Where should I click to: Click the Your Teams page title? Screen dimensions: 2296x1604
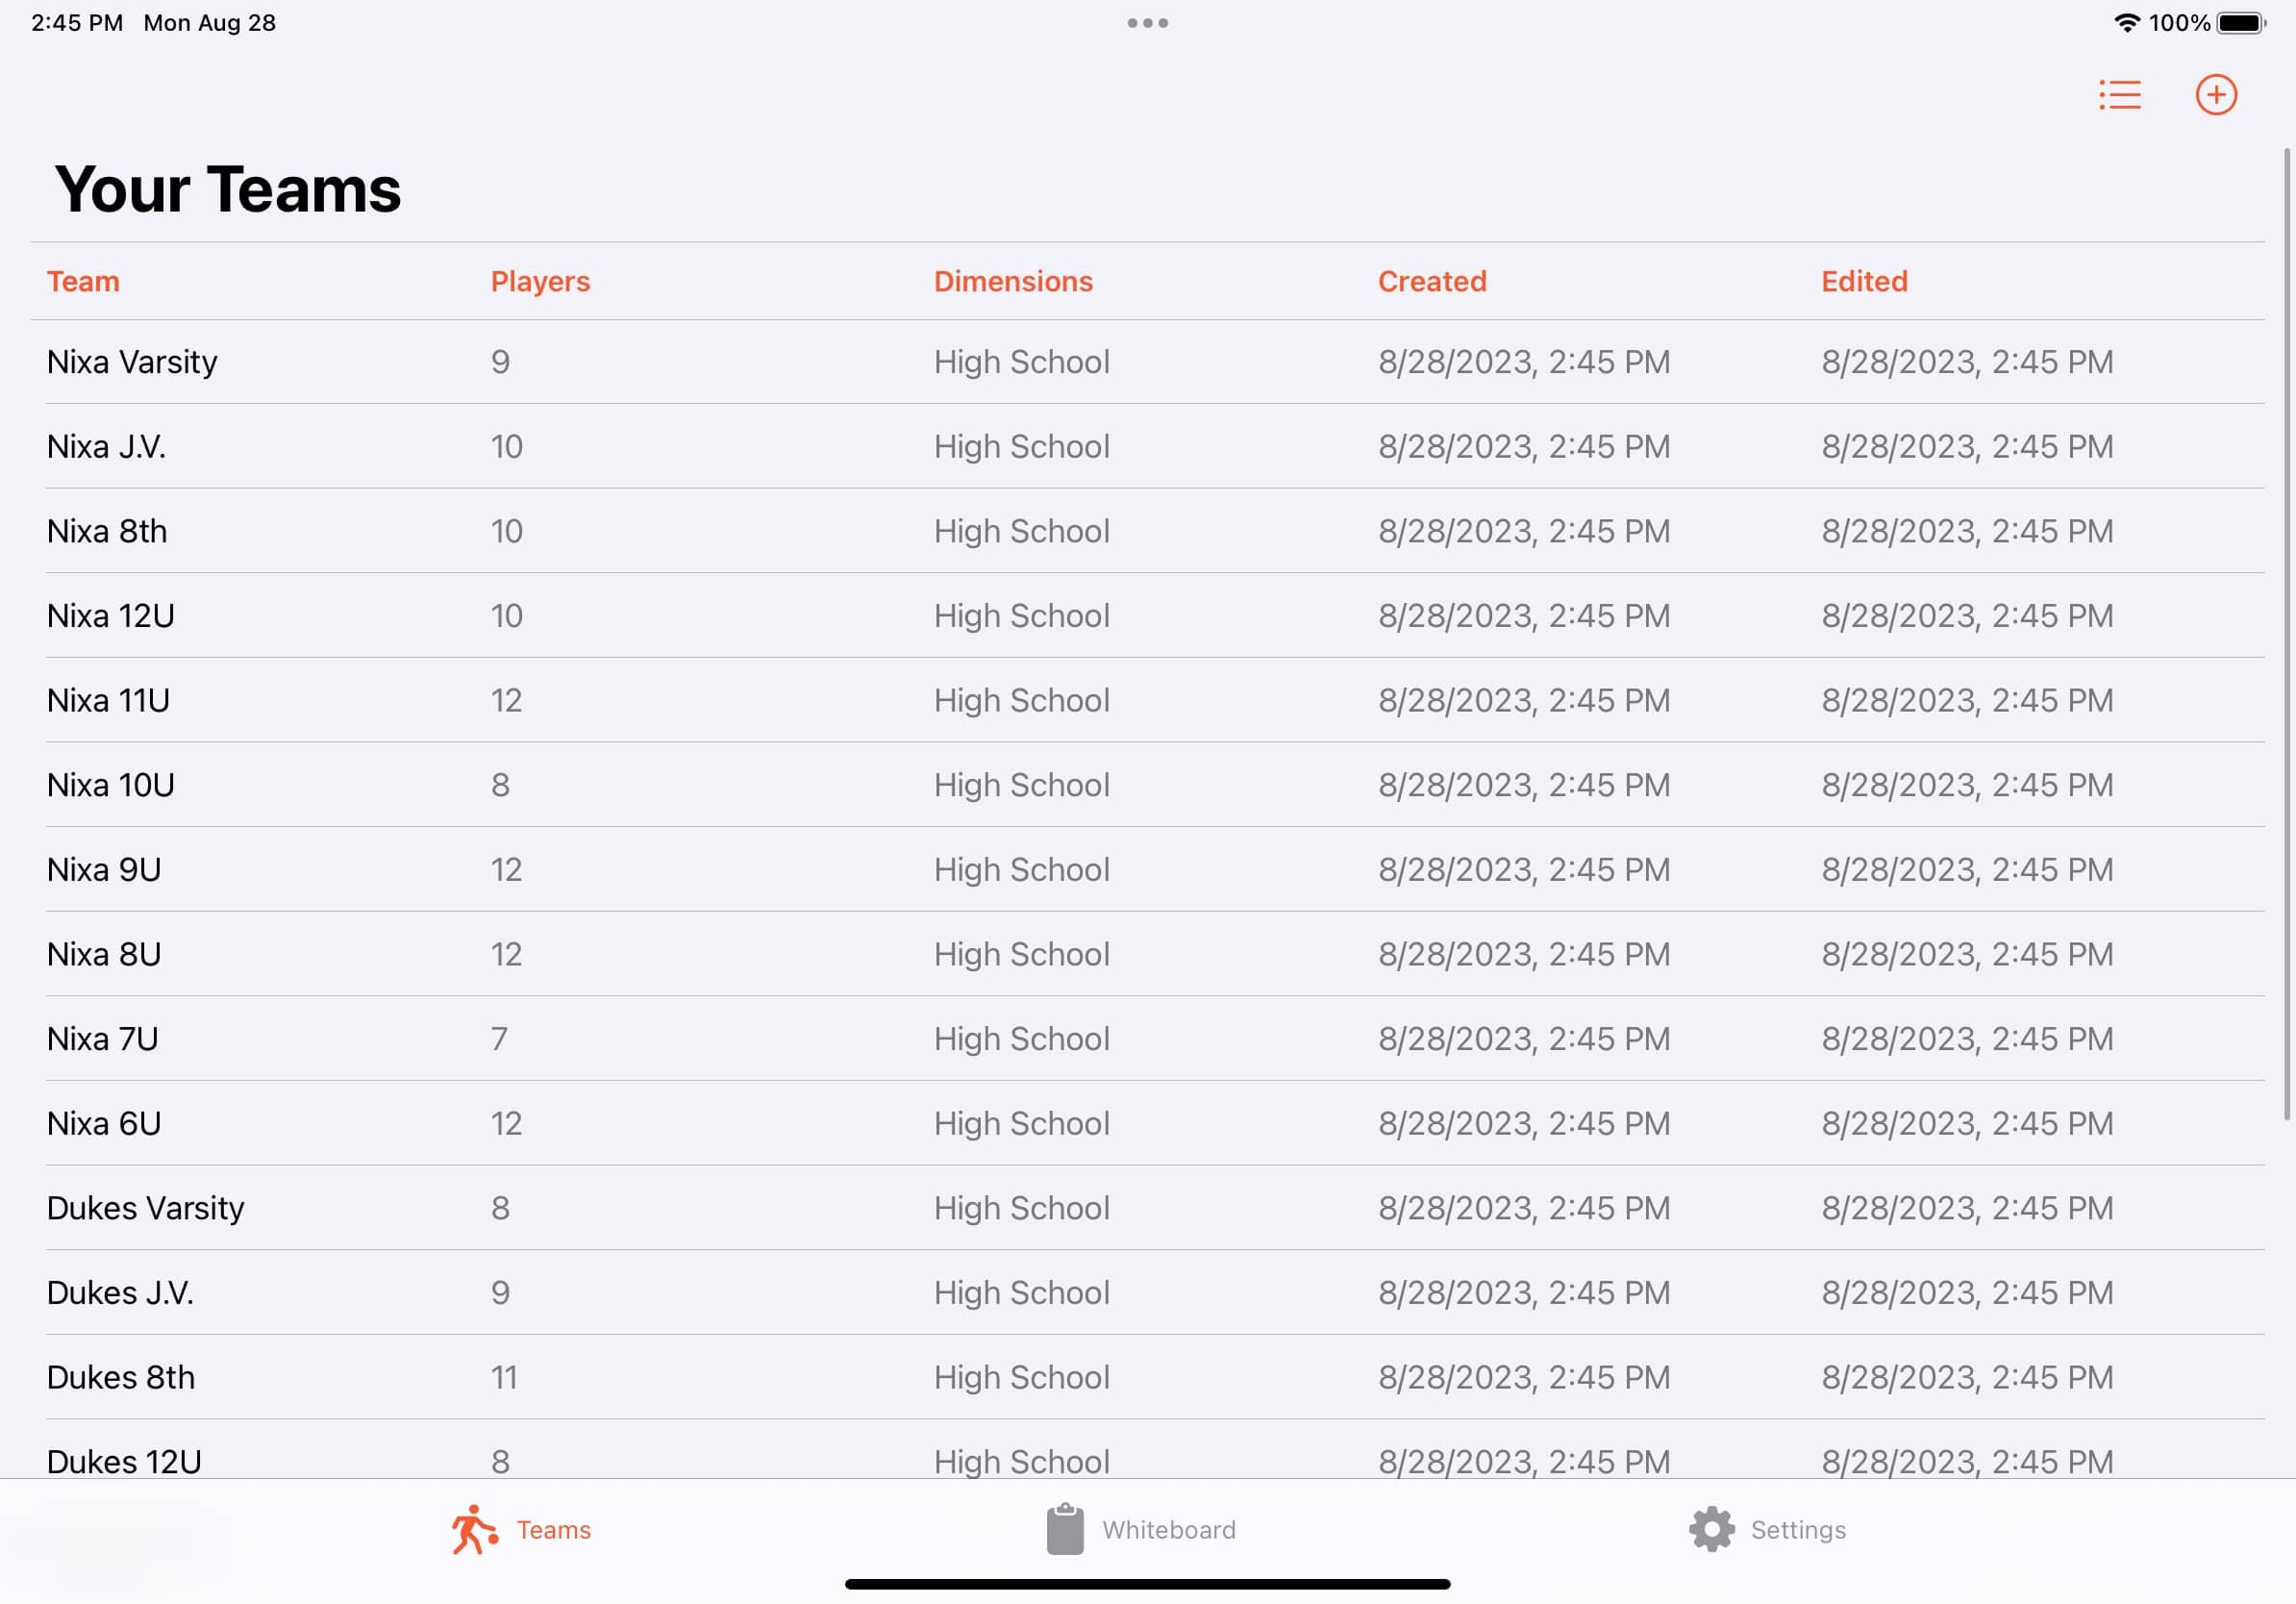click(x=227, y=189)
